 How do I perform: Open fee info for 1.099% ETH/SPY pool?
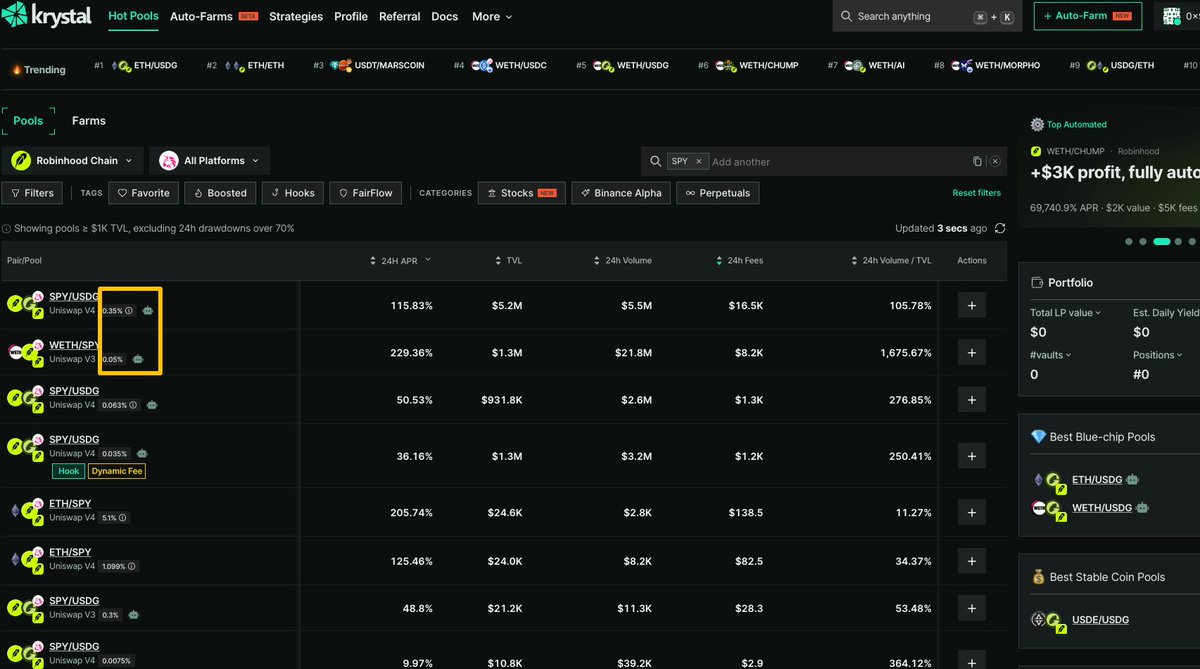pos(132,566)
